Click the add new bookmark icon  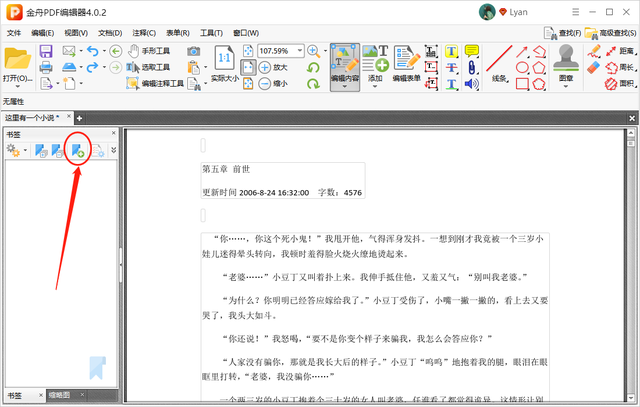pos(77,150)
